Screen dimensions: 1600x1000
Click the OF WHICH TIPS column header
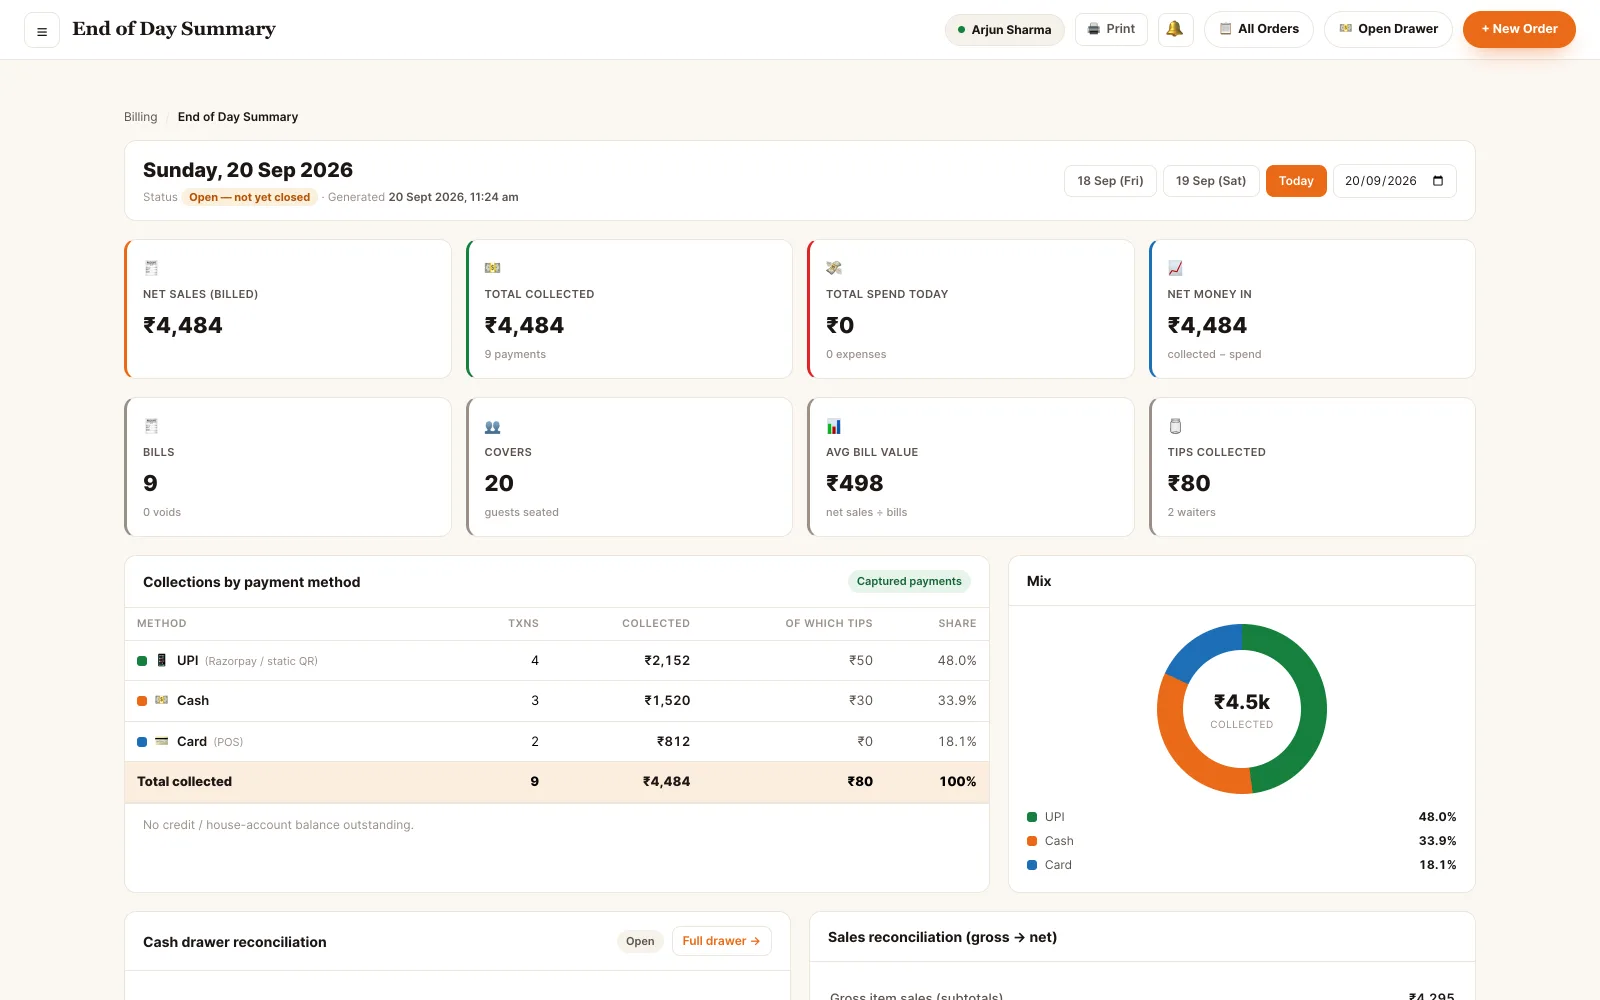tap(829, 623)
